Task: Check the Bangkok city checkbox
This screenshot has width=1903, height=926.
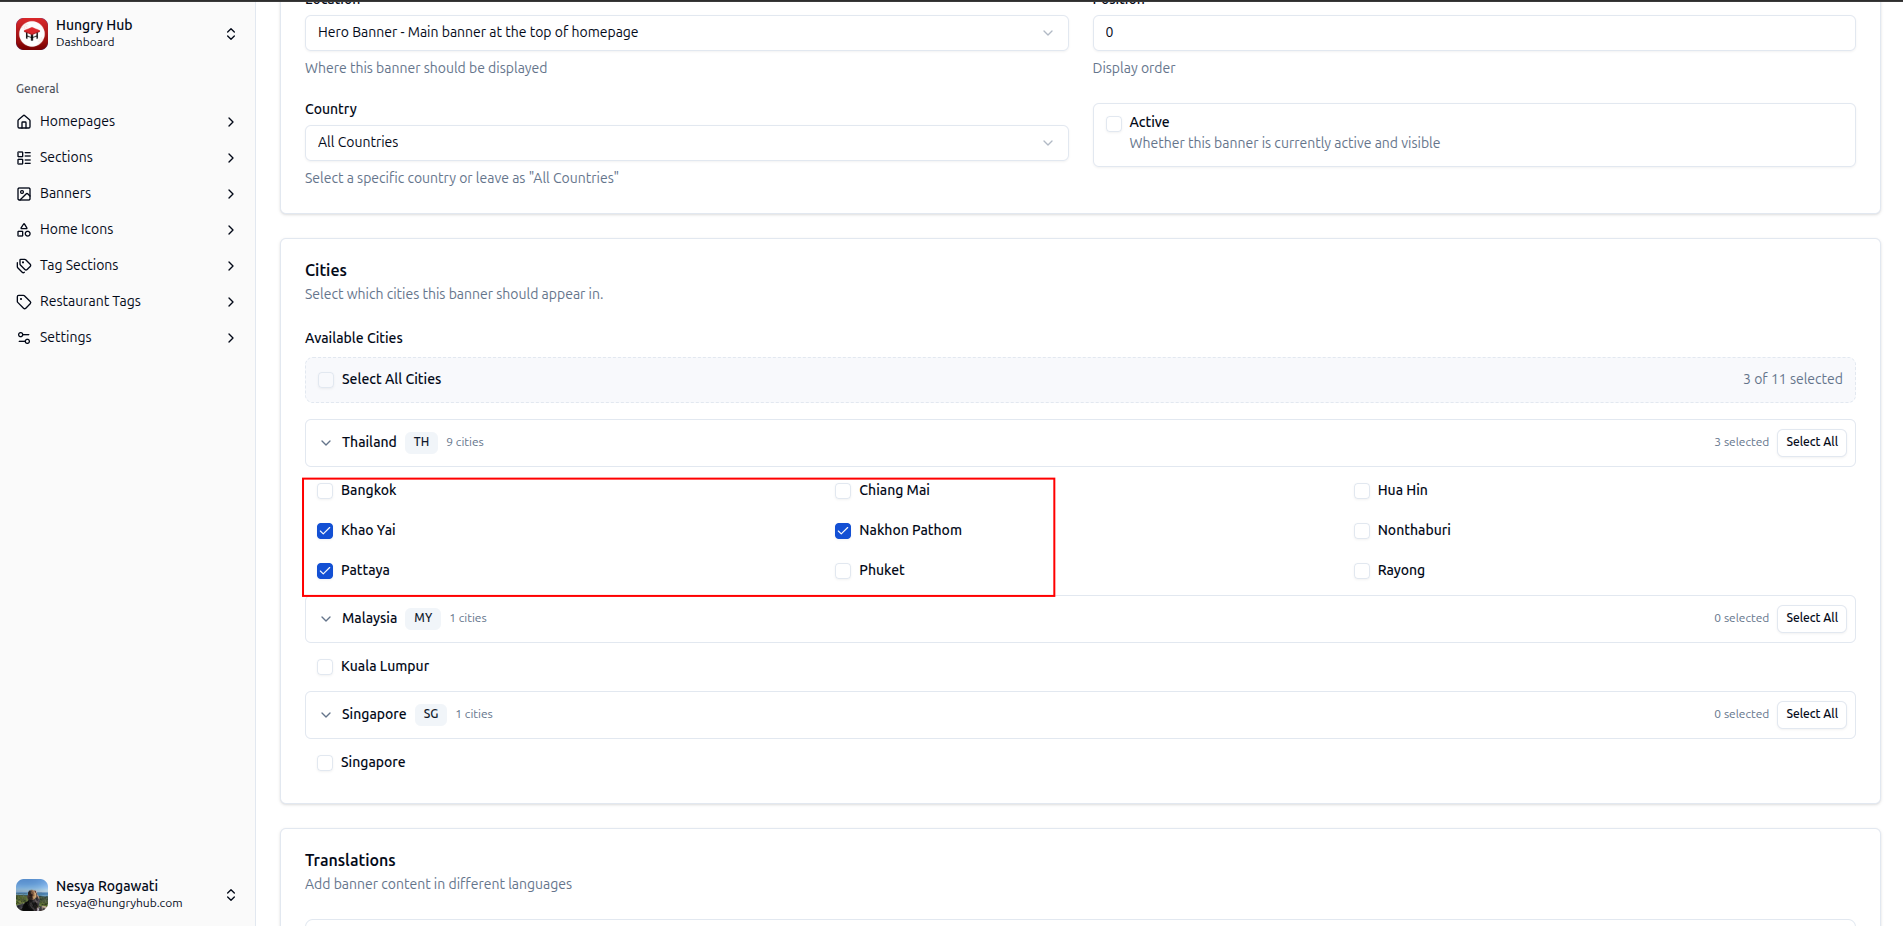Action: point(325,491)
